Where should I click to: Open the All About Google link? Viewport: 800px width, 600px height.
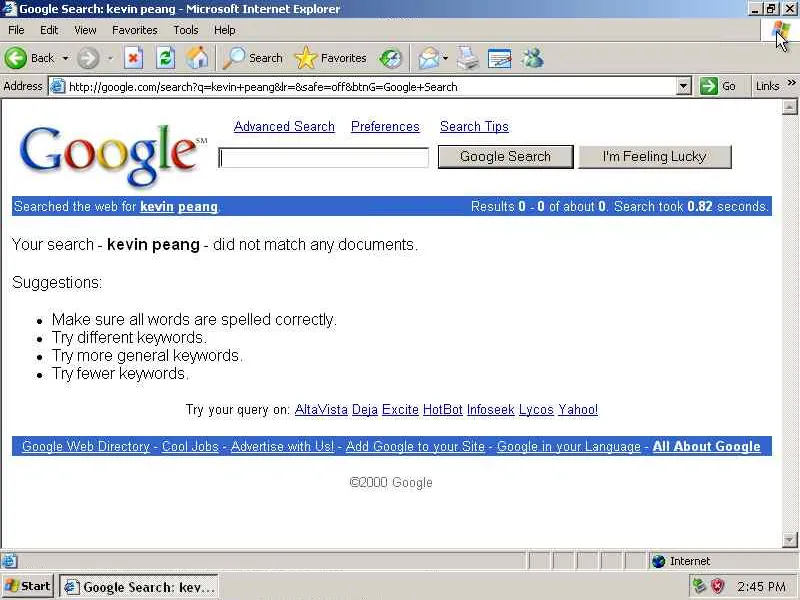click(x=707, y=446)
